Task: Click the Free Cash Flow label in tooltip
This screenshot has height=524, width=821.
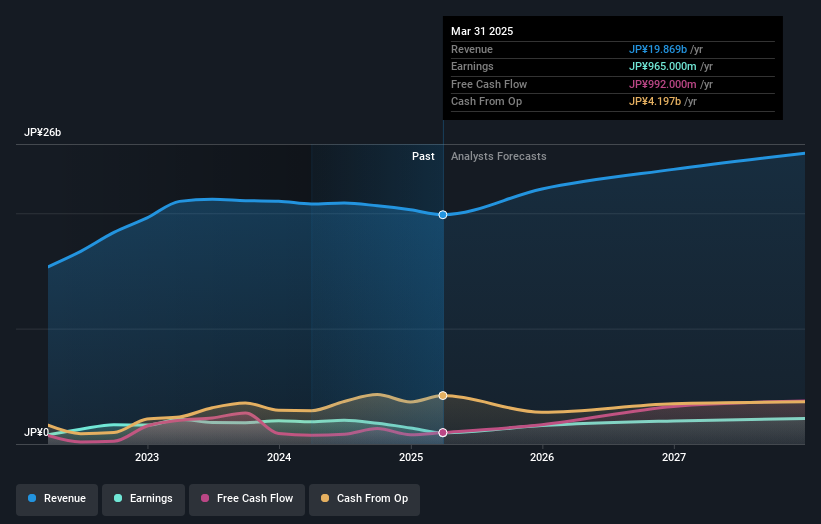Action: 489,84
